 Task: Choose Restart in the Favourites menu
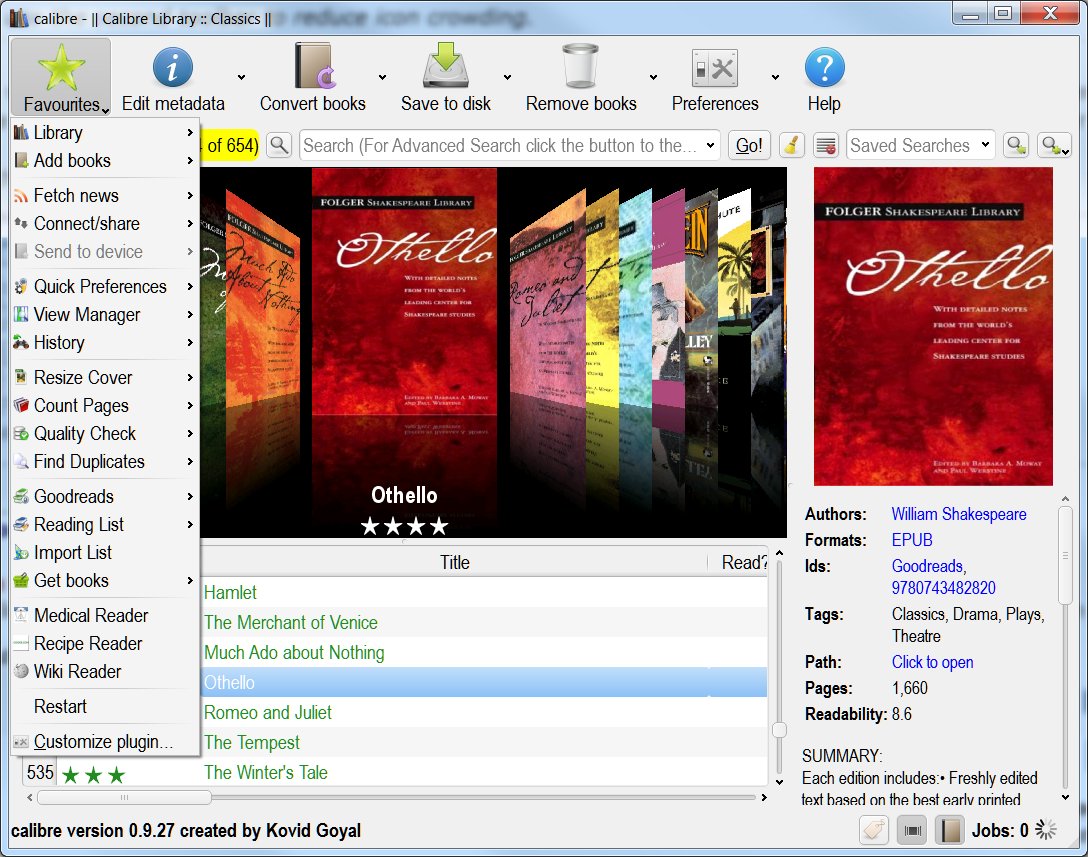(x=105, y=706)
